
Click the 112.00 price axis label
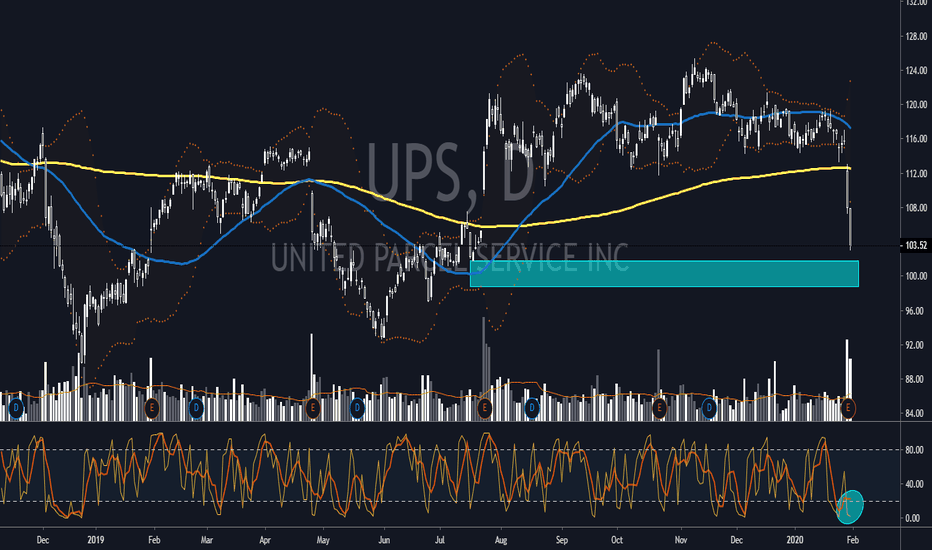pyautogui.click(x=916, y=174)
